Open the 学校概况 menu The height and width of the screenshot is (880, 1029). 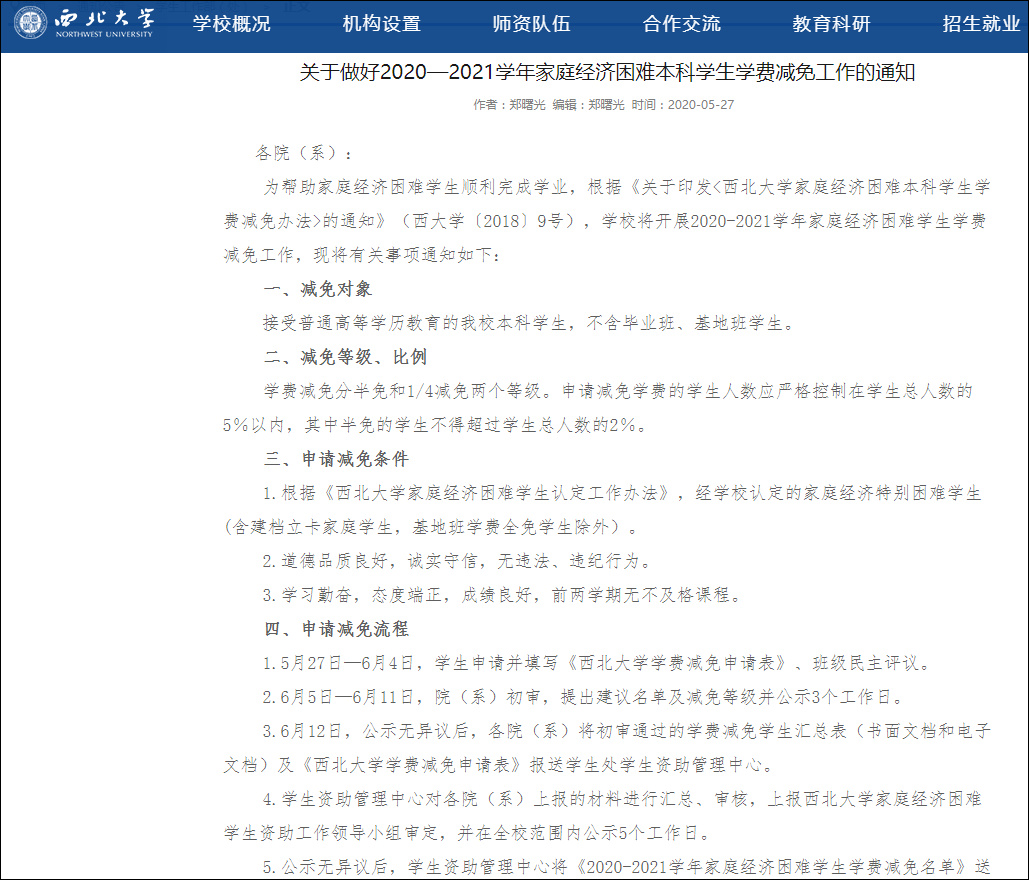pyautogui.click(x=232, y=24)
